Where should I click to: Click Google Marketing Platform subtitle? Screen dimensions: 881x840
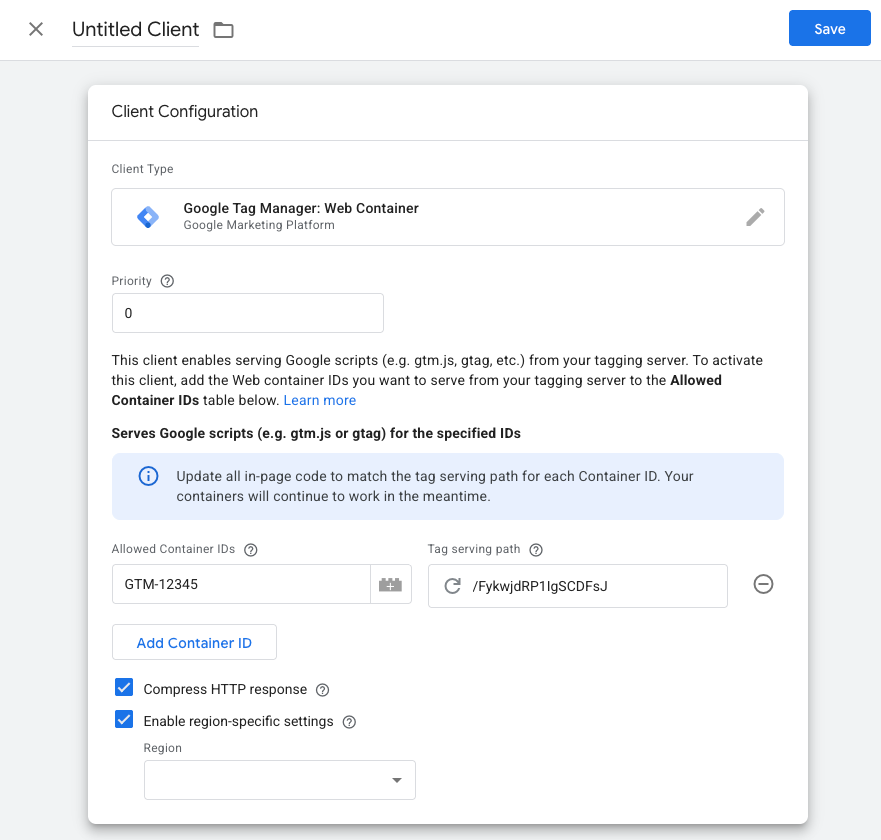259,225
